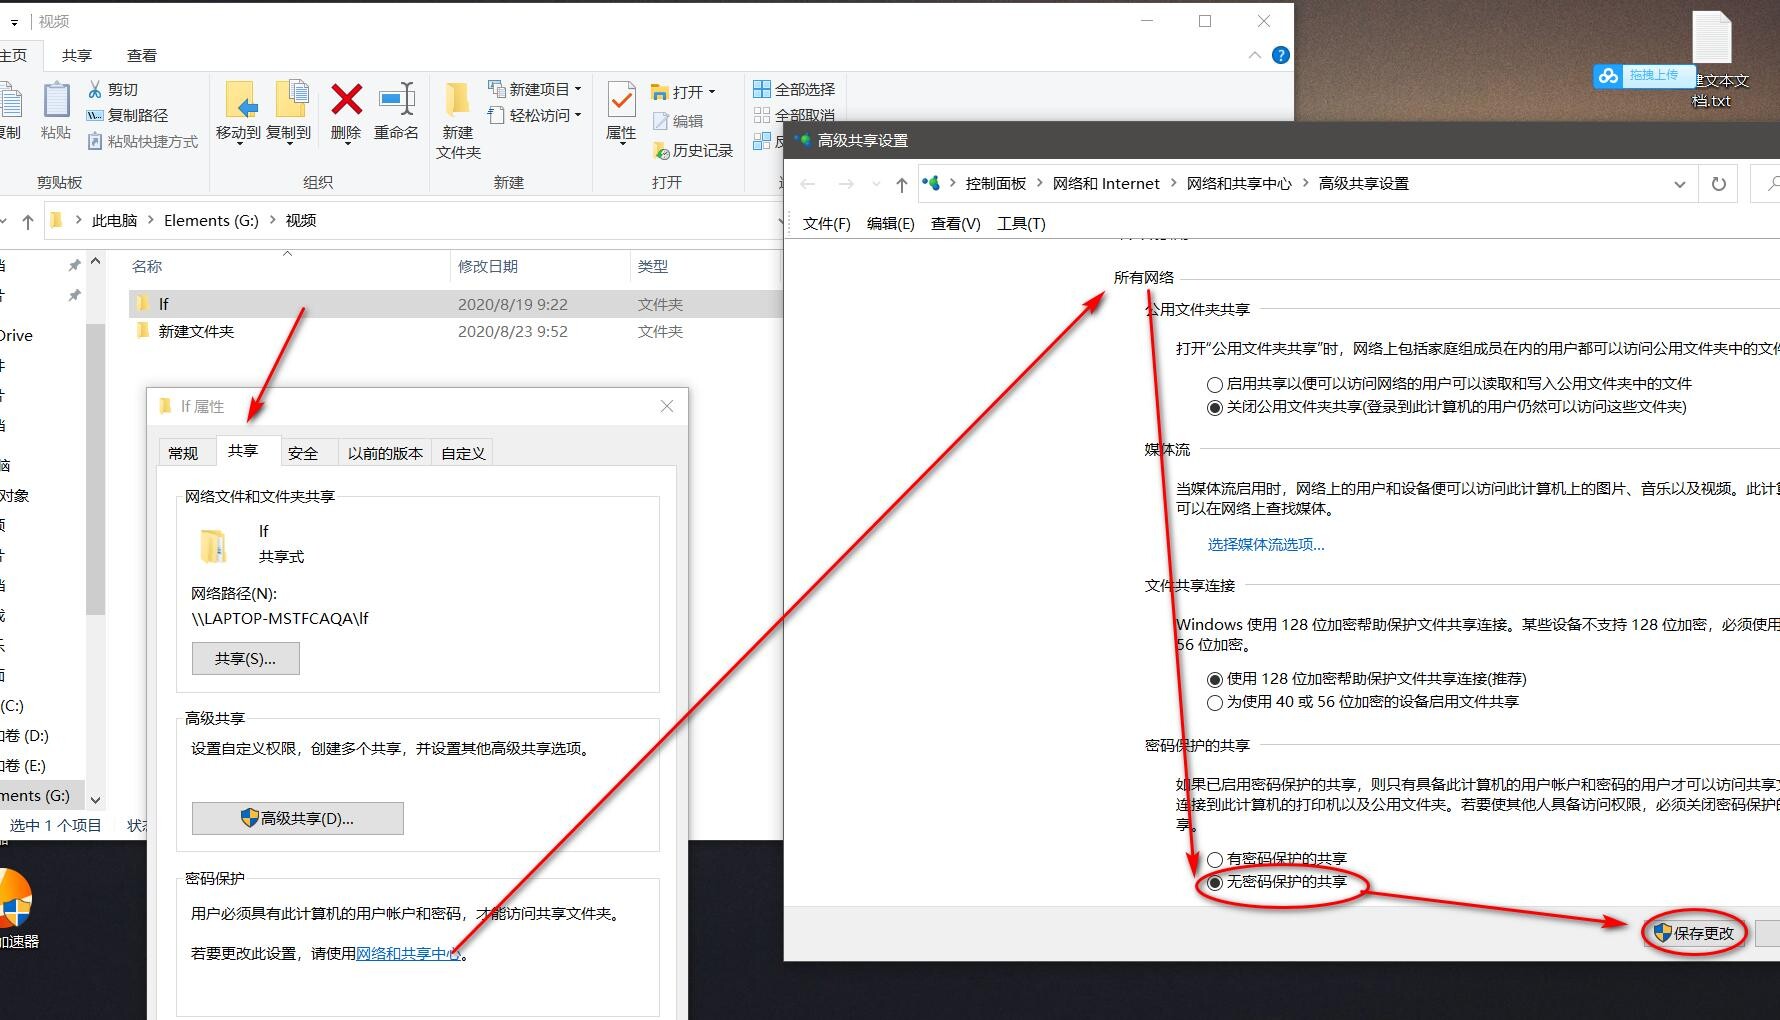The height and width of the screenshot is (1020, 1780).
Task: Click the Cut (剪切) scissors icon
Action: (96, 89)
